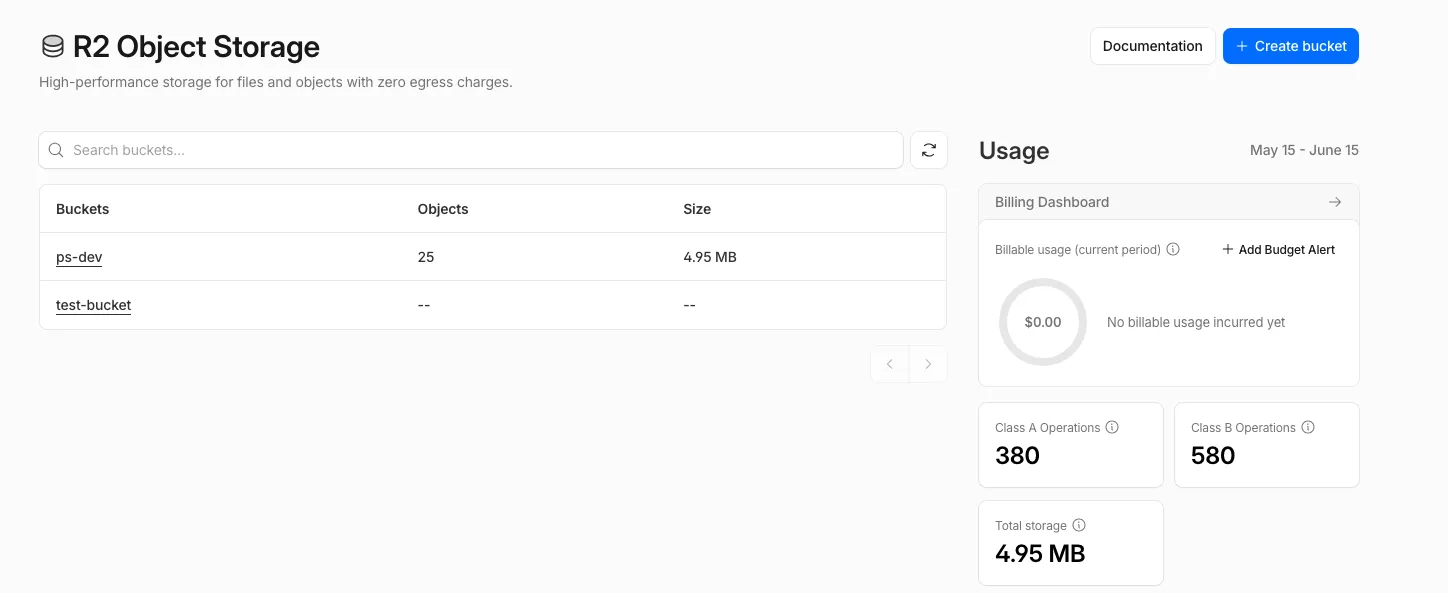This screenshot has height=593, width=1448.
Task: Click the Class B Operations value 580
Action: point(1213,455)
